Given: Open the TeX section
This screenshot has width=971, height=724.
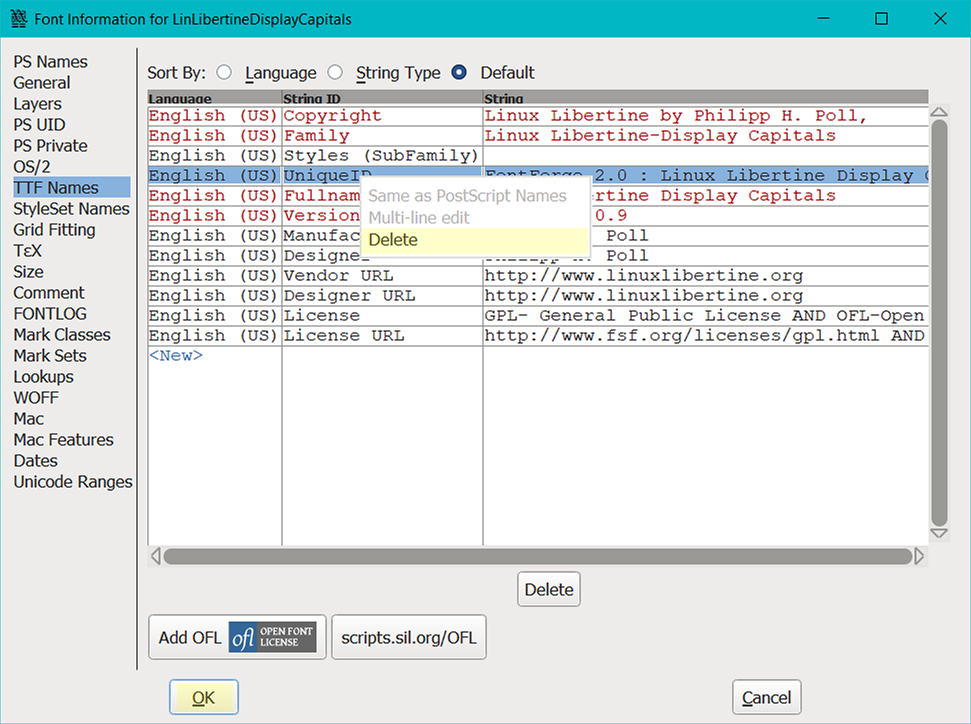Looking at the screenshot, I should (28, 251).
